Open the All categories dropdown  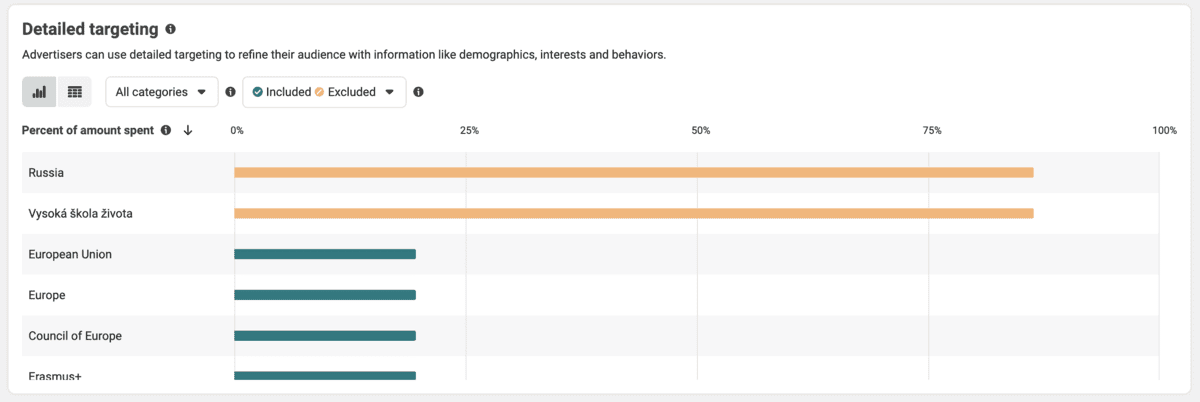pos(161,92)
